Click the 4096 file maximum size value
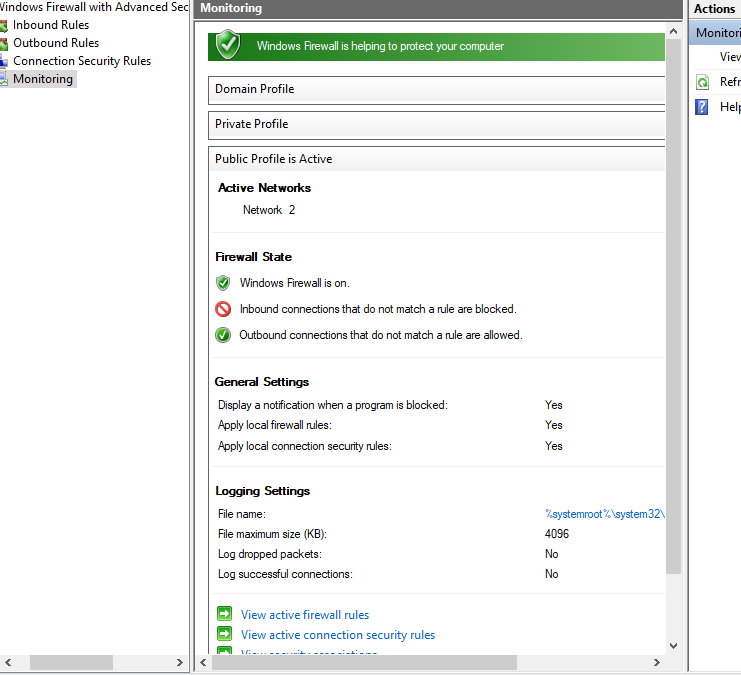 click(557, 534)
